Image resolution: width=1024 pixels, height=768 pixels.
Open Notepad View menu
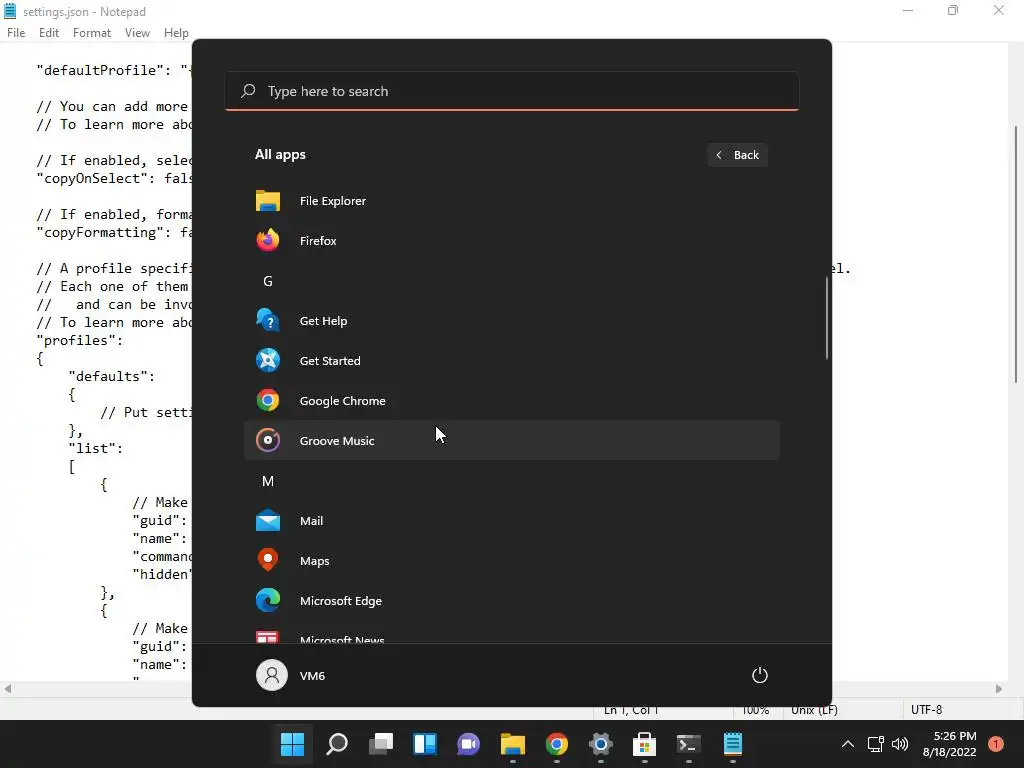pyautogui.click(x=137, y=33)
